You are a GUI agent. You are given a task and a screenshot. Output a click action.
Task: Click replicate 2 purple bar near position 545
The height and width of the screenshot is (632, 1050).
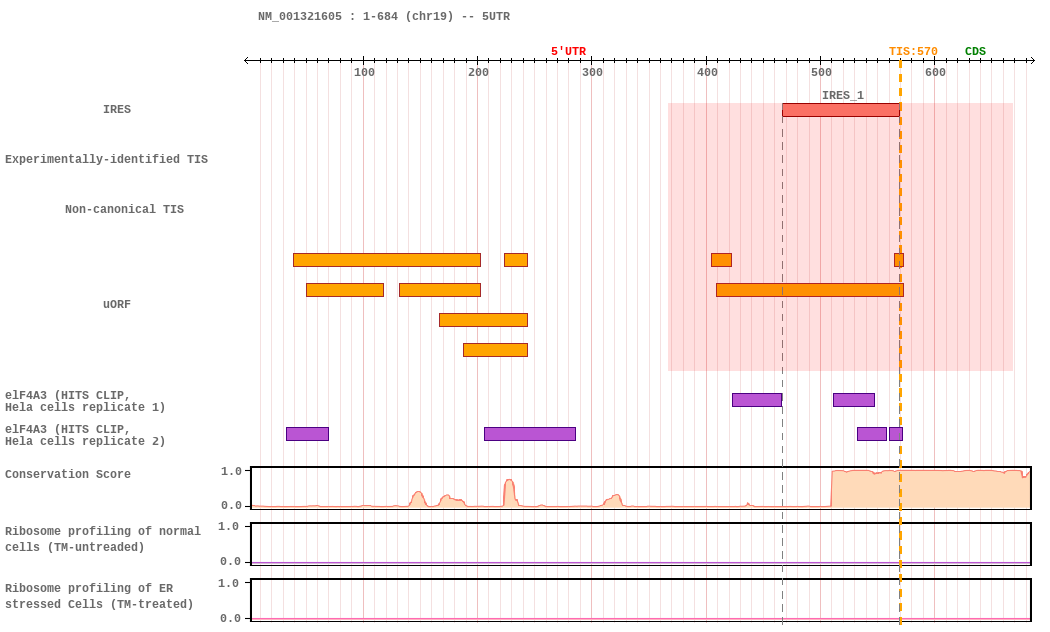(x=871, y=434)
